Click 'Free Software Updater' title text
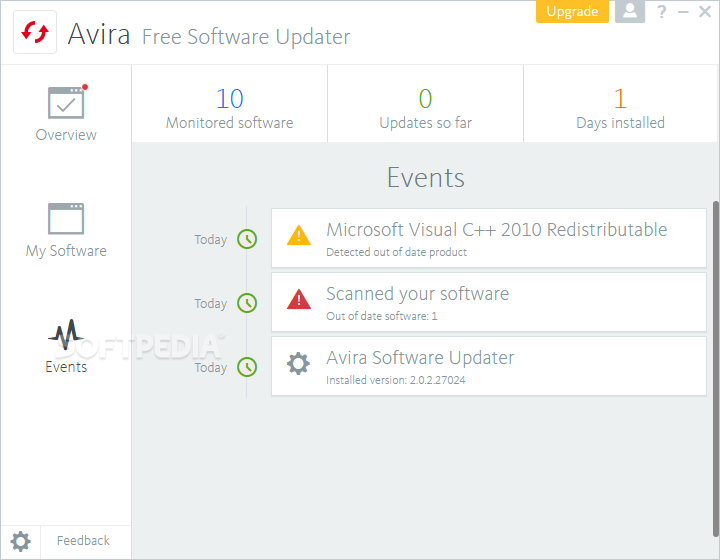The width and height of the screenshot is (720, 560). tap(246, 37)
